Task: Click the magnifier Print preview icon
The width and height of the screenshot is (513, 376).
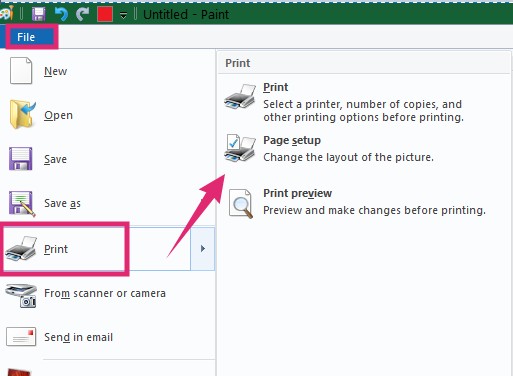Action: [241, 203]
